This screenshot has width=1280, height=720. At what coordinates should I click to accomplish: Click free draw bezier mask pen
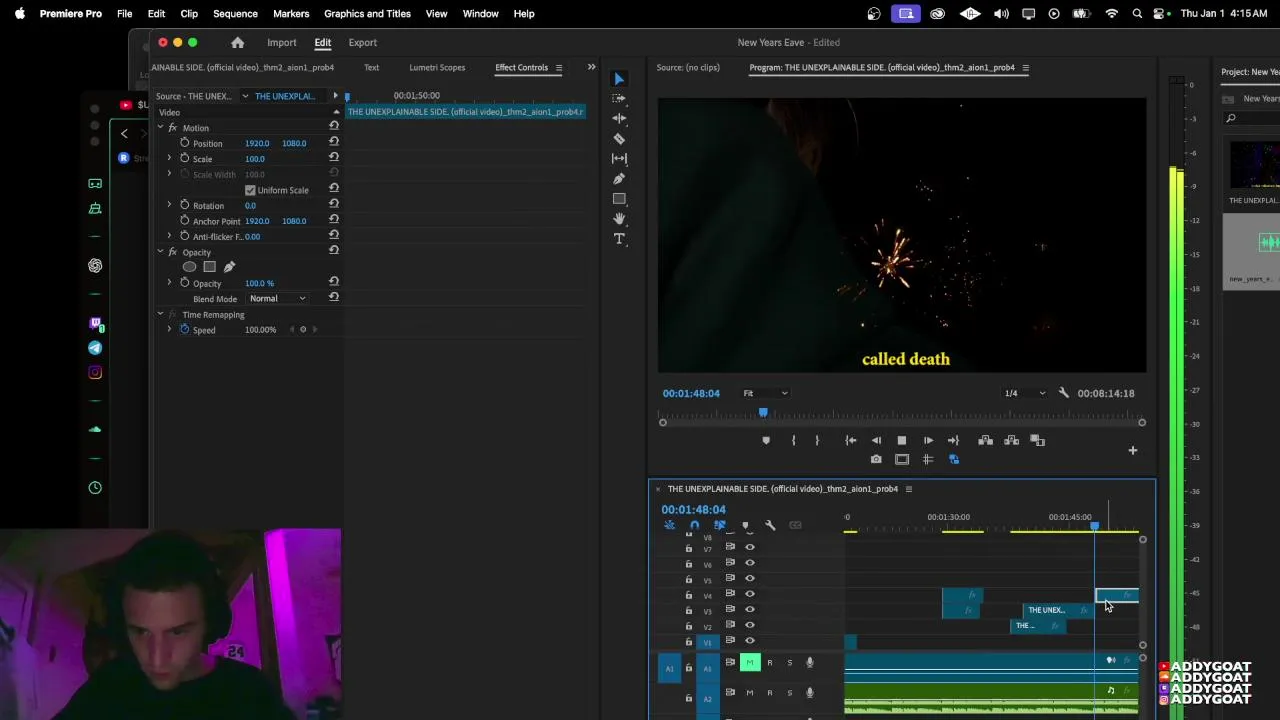229,267
